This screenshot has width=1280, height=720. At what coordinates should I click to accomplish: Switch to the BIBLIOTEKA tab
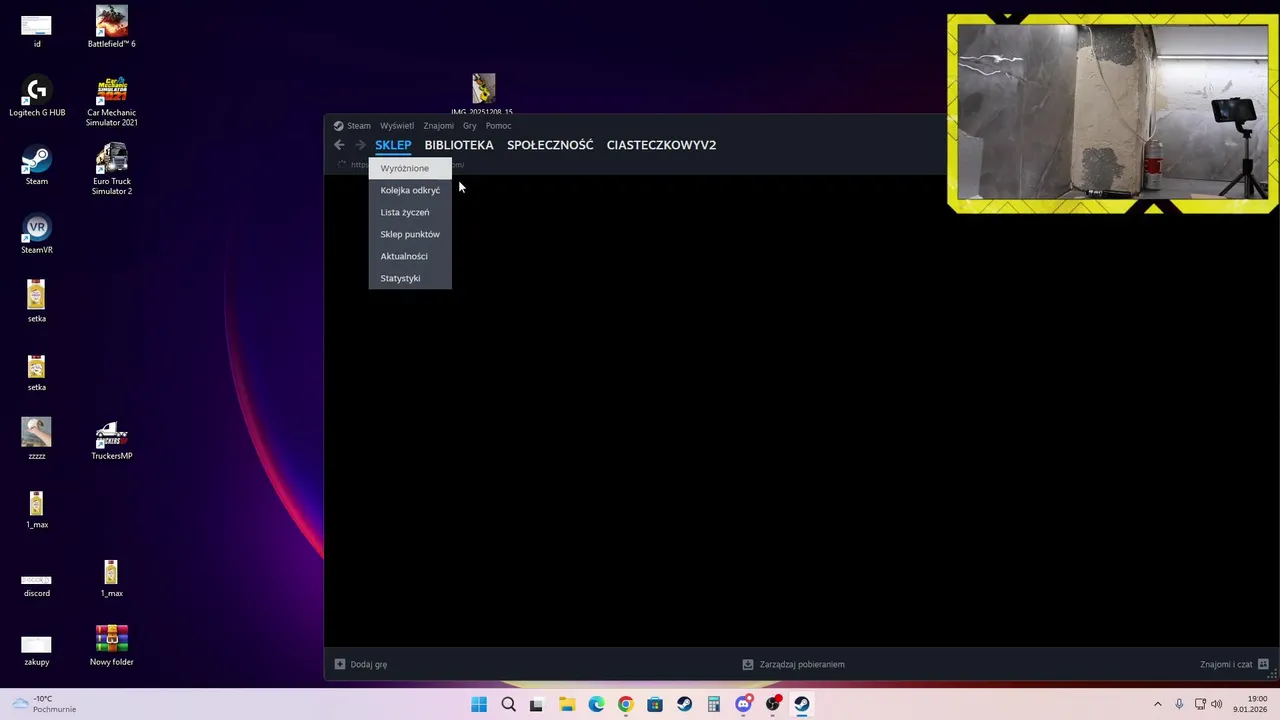tap(459, 145)
